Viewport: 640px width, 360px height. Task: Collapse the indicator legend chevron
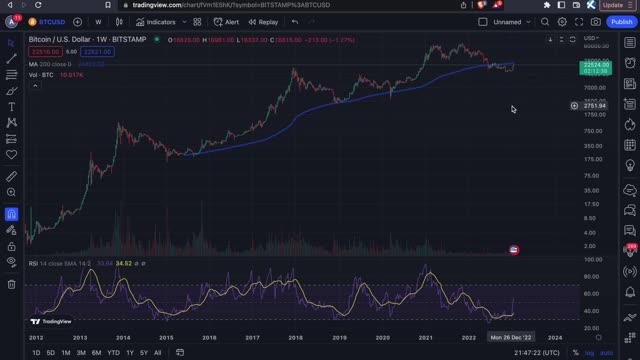tap(35, 86)
